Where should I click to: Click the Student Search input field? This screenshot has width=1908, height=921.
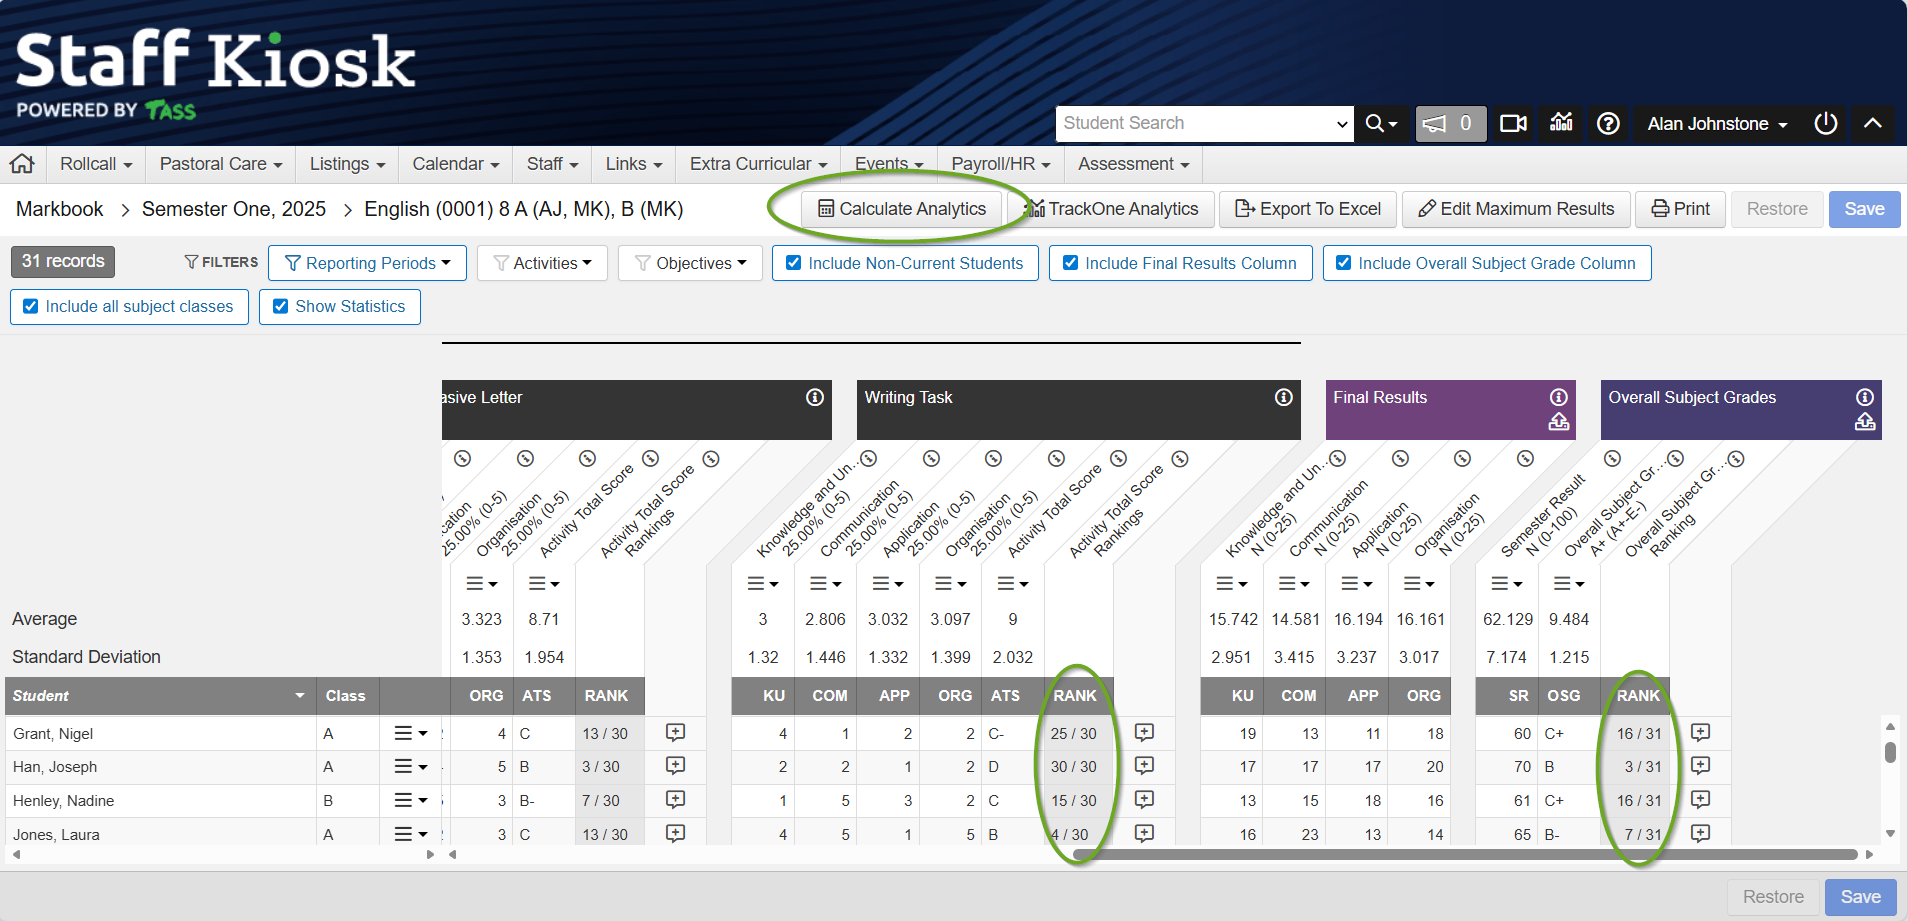pos(1194,124)
